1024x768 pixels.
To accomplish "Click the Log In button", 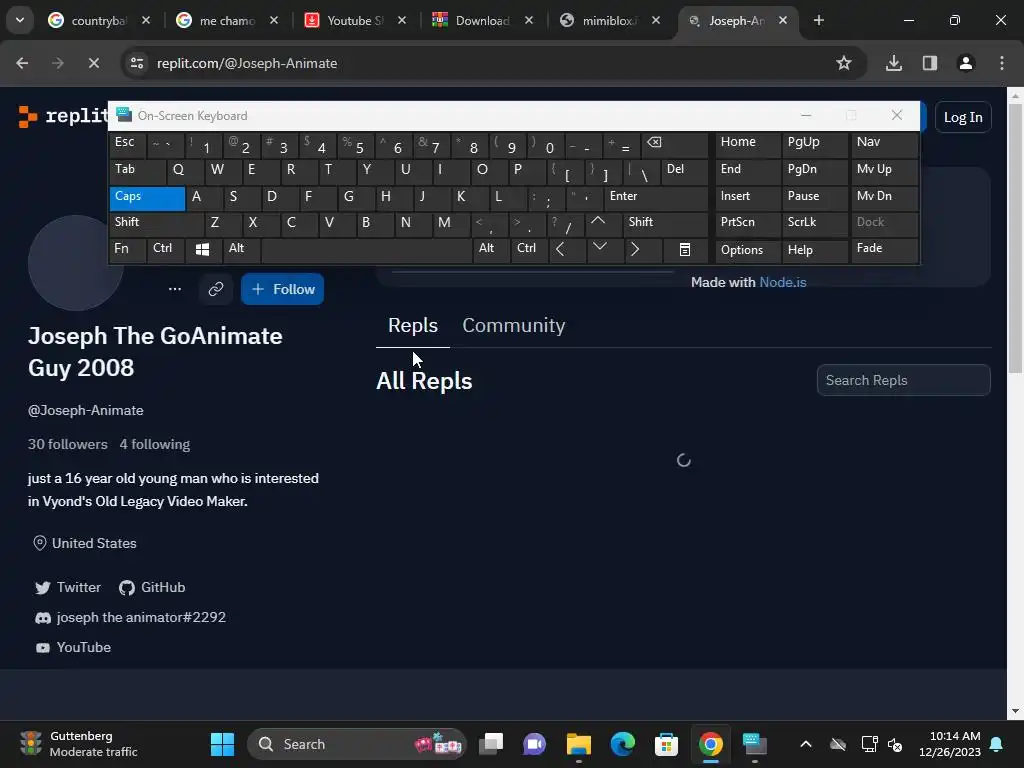I will (963, 118).
